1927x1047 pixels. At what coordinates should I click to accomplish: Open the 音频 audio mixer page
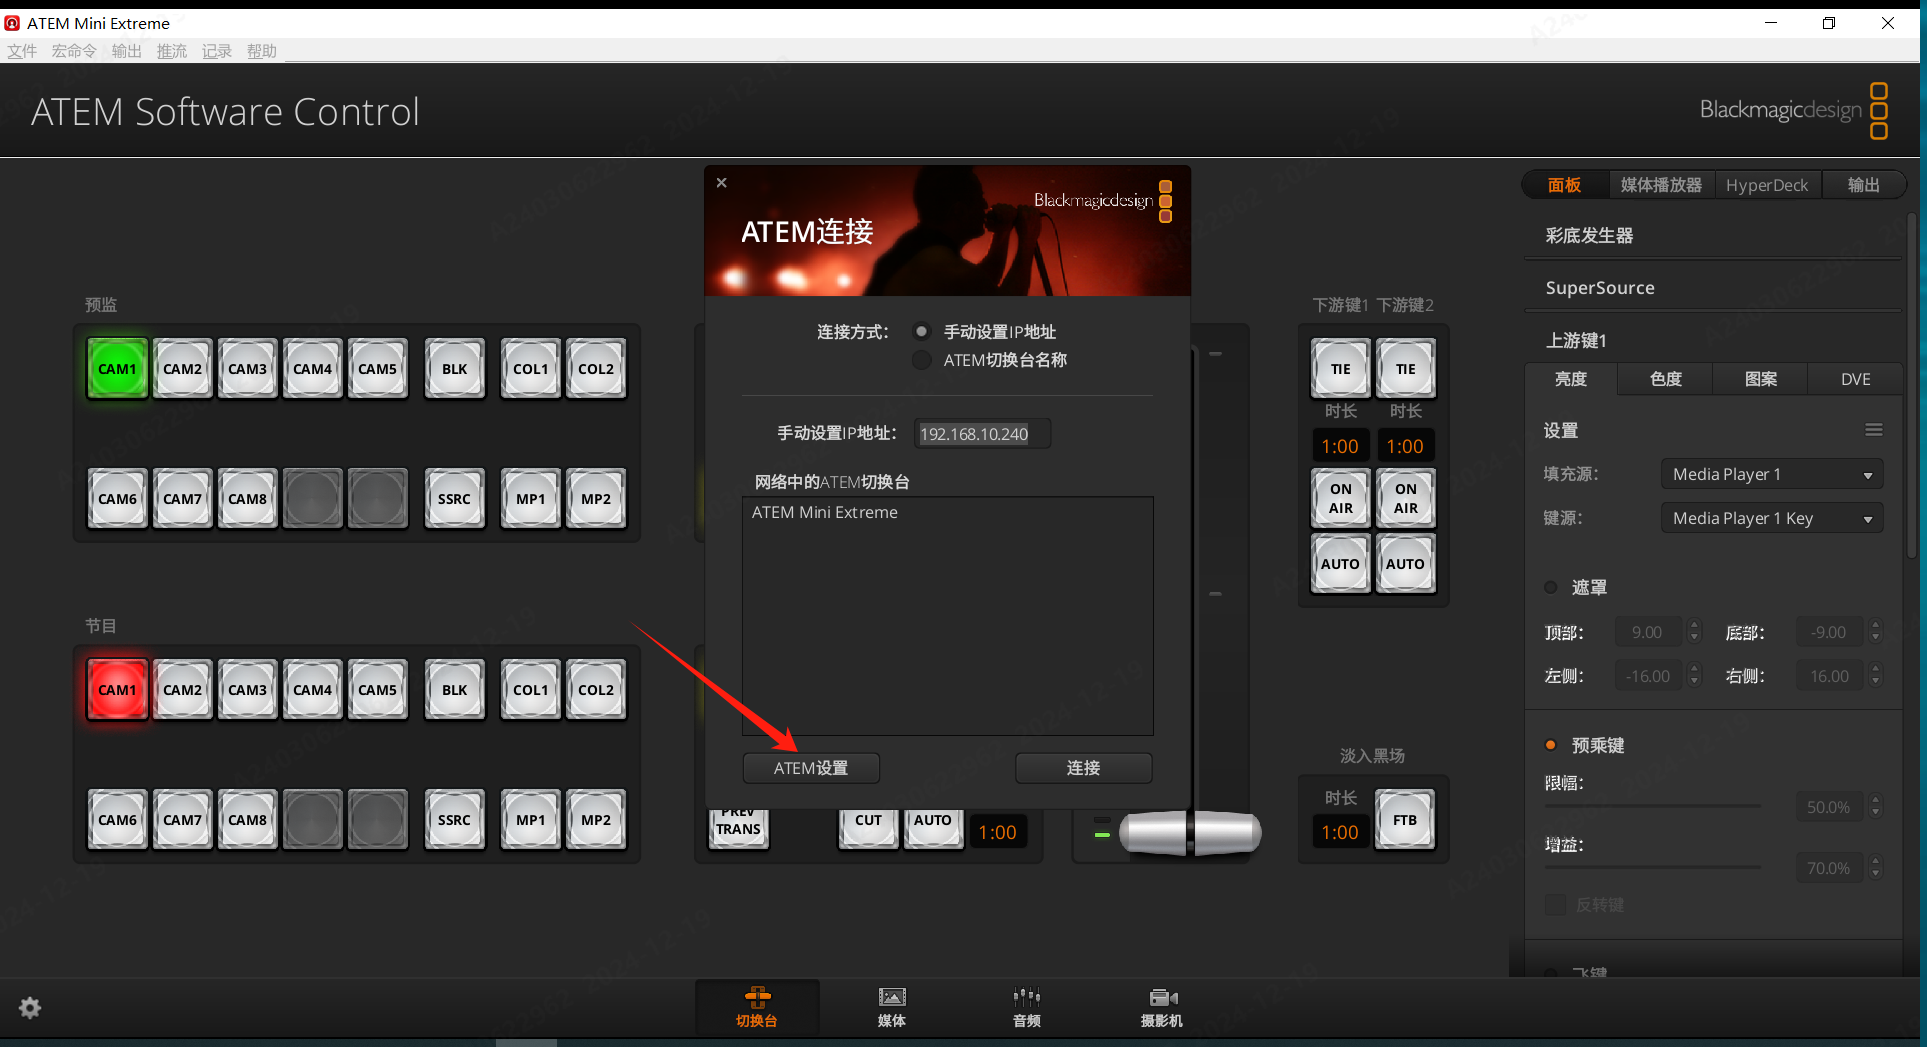click(1026, 1007)
